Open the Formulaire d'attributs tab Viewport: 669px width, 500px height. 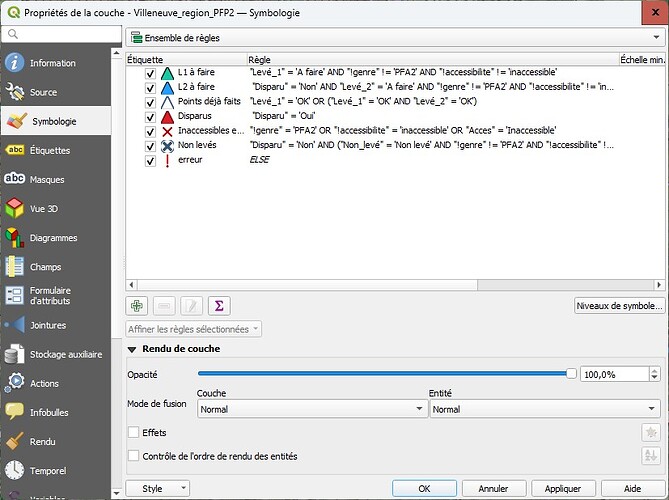56,296
